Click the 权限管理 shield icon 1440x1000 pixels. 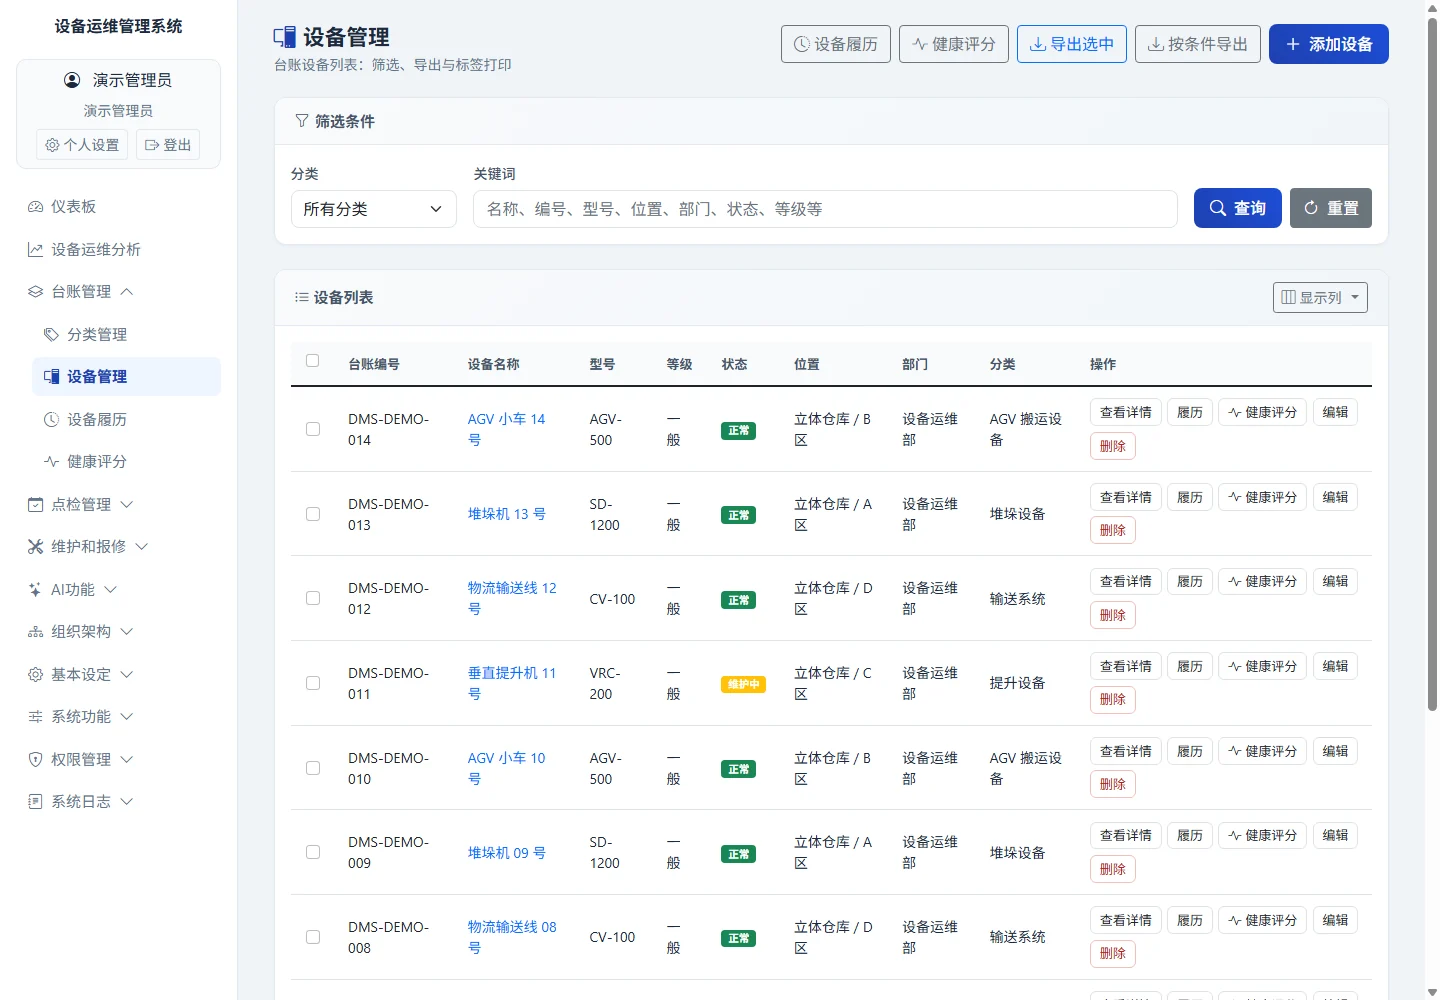(35, 760)
